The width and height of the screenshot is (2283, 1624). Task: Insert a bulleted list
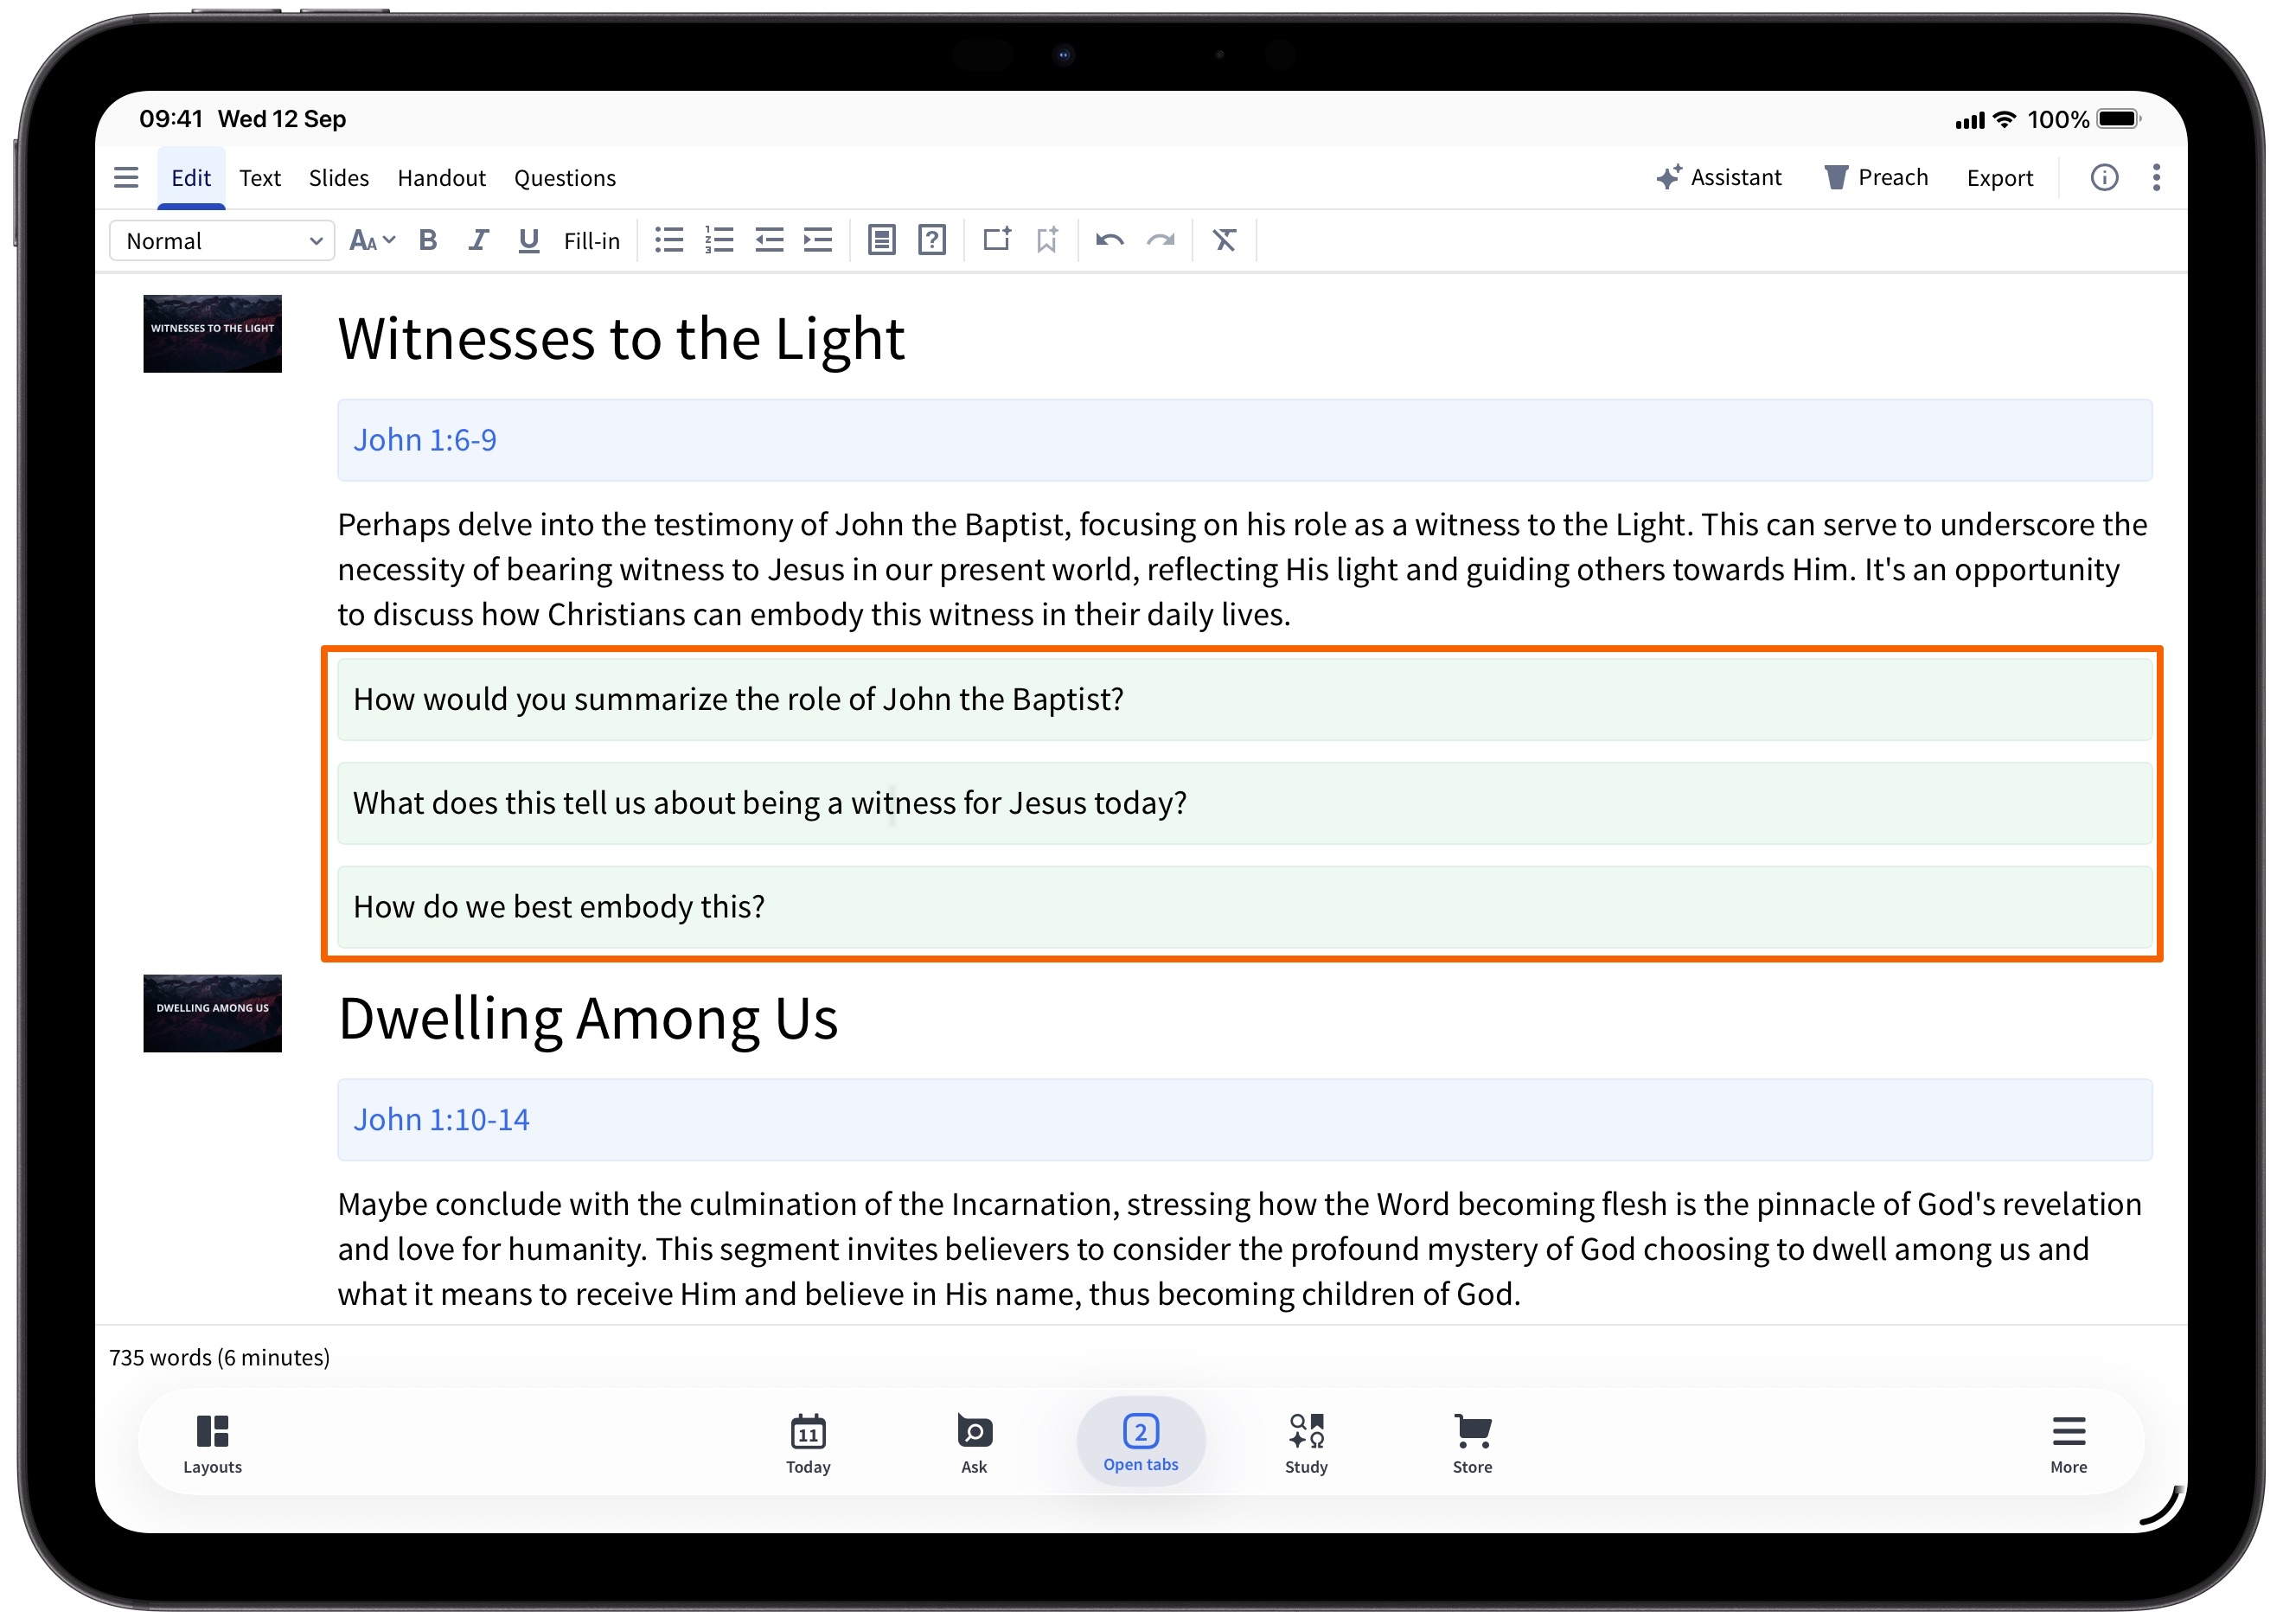coord(669,241)
